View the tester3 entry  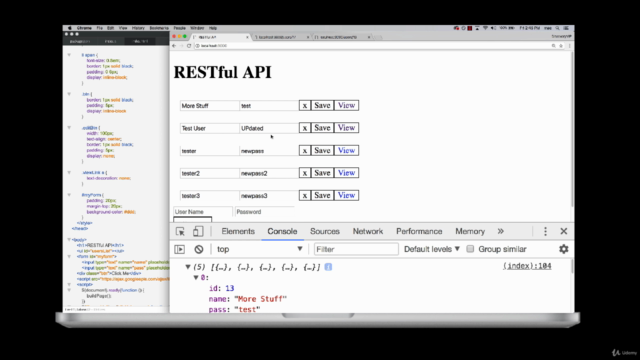pyautogui.click(x=347, y=196)
